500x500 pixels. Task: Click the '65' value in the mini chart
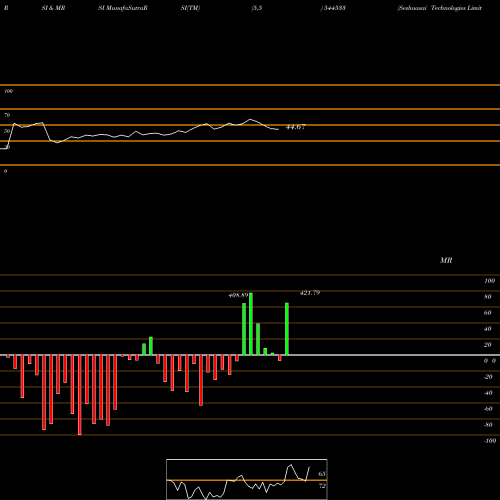point(322,474)
